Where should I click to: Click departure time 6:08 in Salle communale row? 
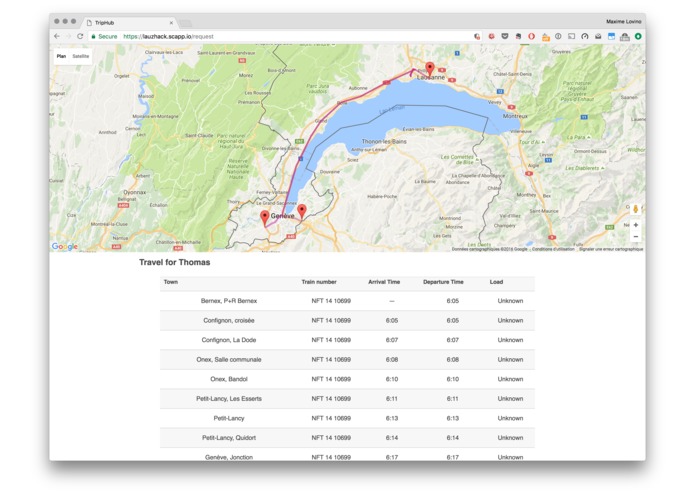[453, 359]
